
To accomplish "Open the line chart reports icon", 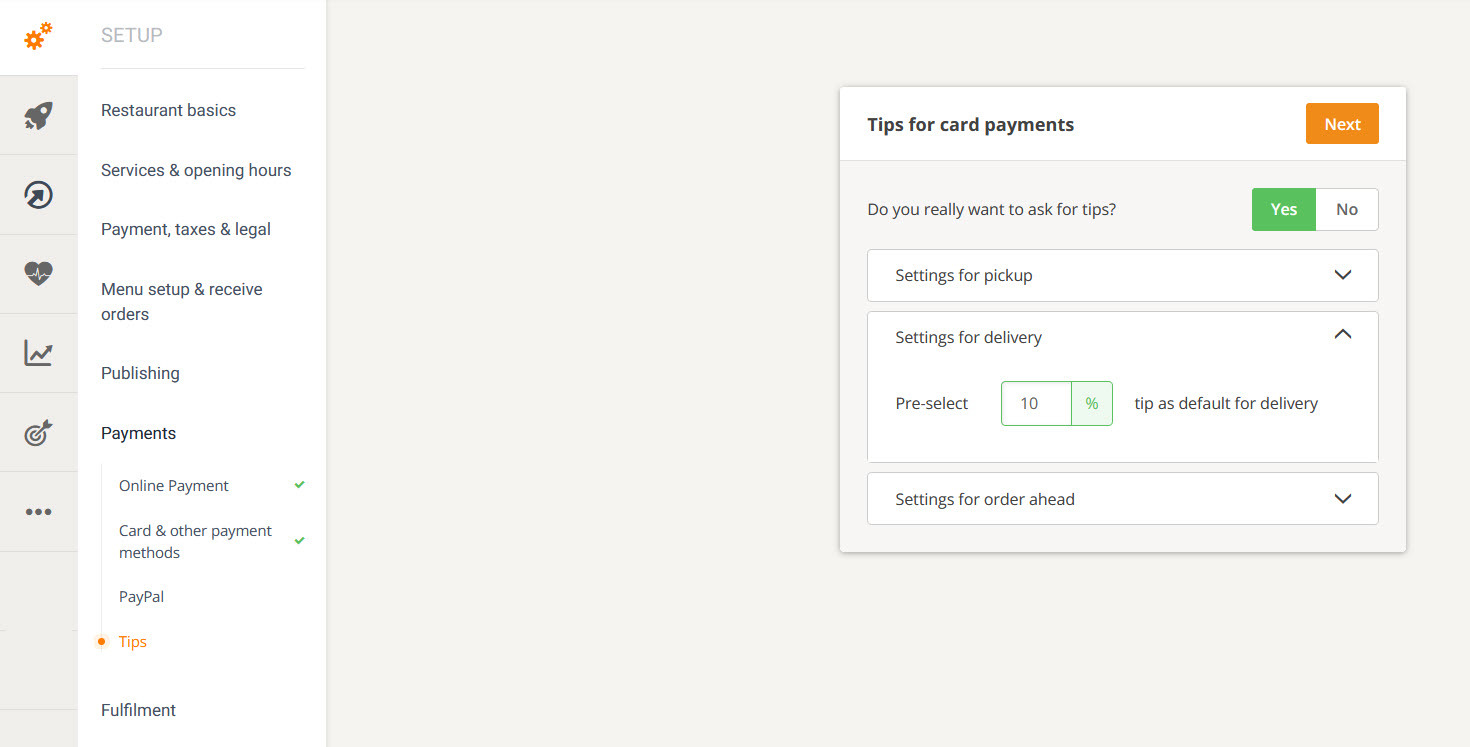I will (38, 353).
